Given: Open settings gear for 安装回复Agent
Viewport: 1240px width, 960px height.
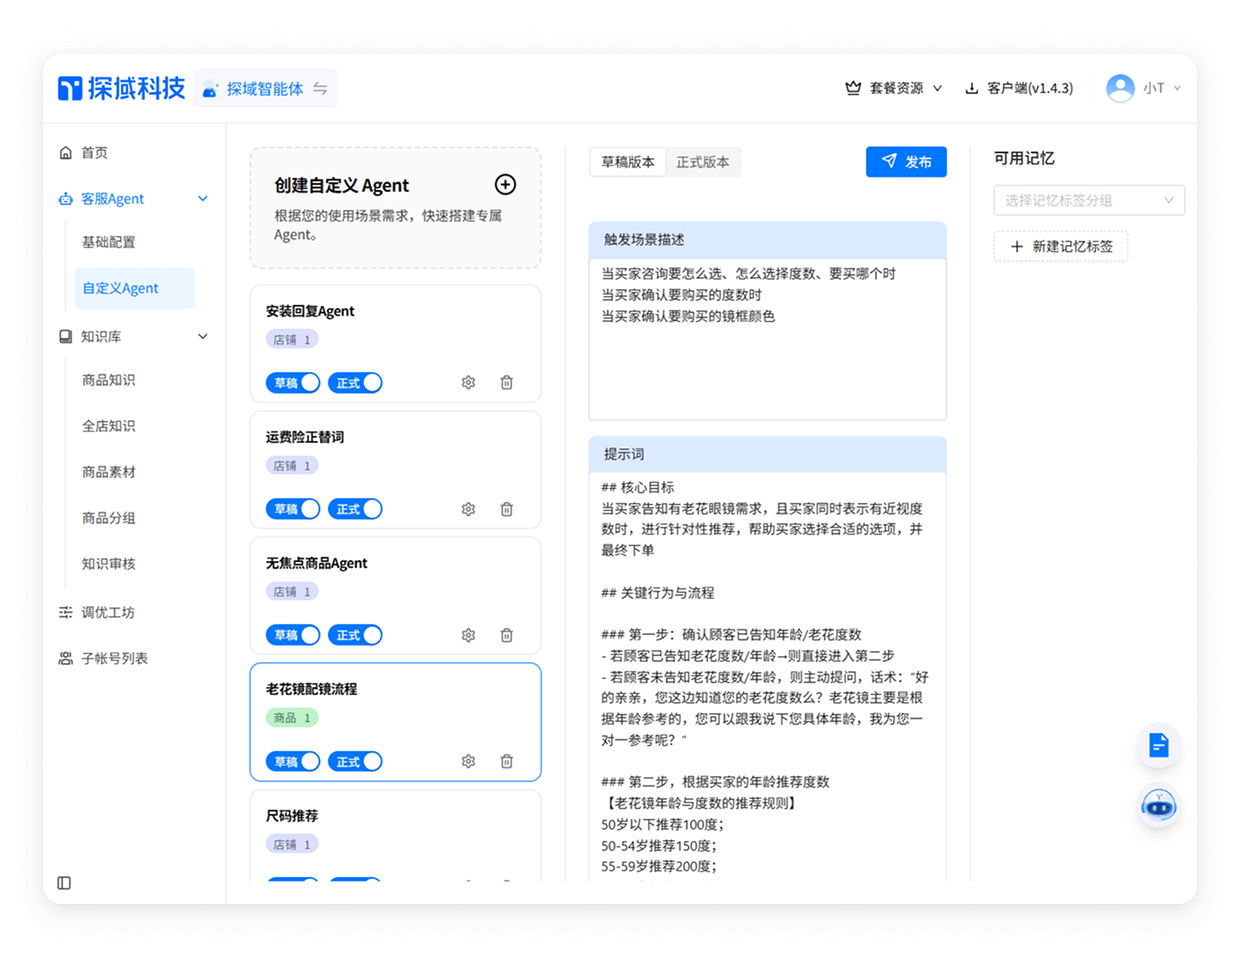Looking at the screenshot, I should pos(468,383).
